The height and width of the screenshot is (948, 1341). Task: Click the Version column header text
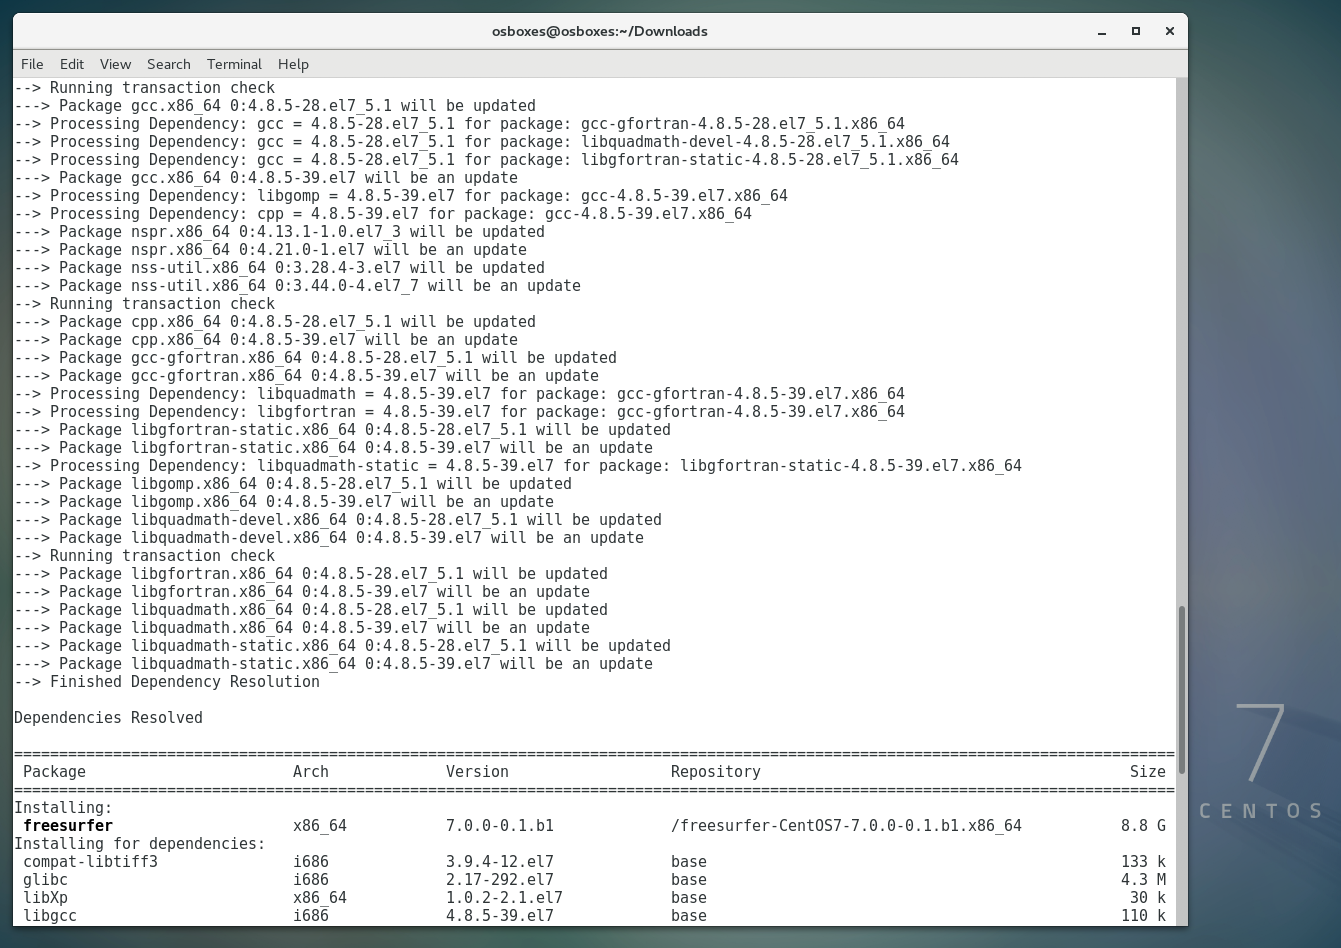477,772
